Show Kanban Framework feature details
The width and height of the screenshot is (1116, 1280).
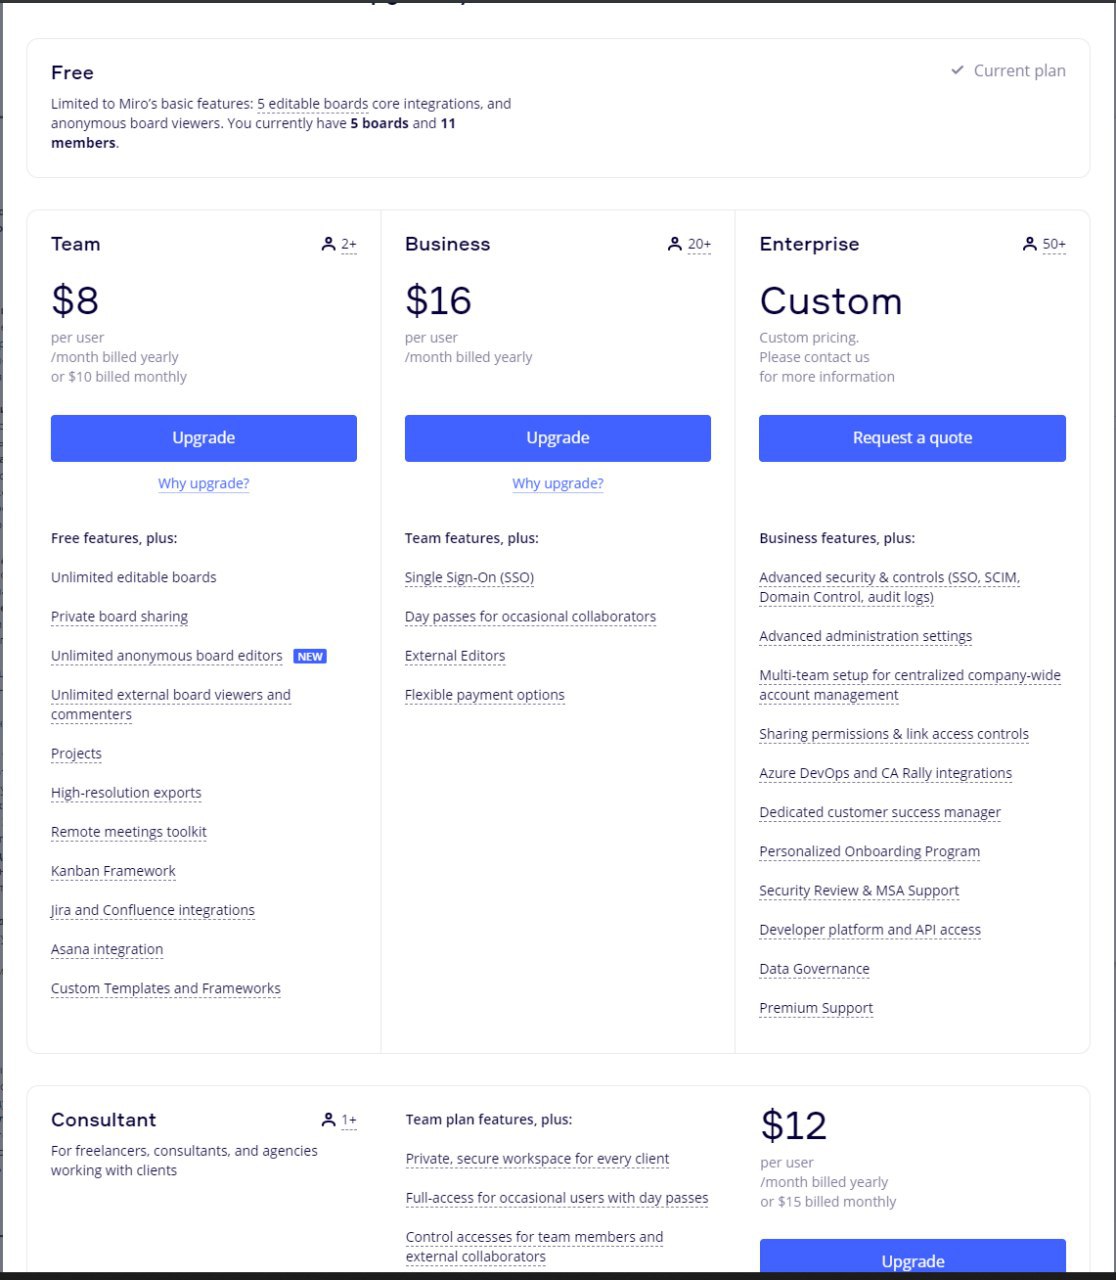pos(113,872)
